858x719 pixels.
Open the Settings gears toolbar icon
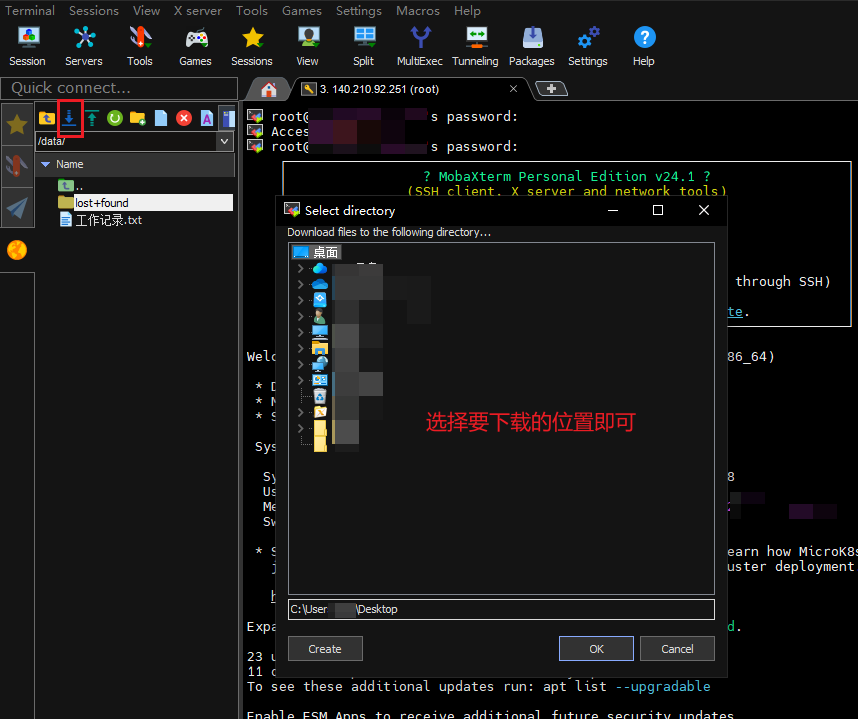(x=588, y=47)
